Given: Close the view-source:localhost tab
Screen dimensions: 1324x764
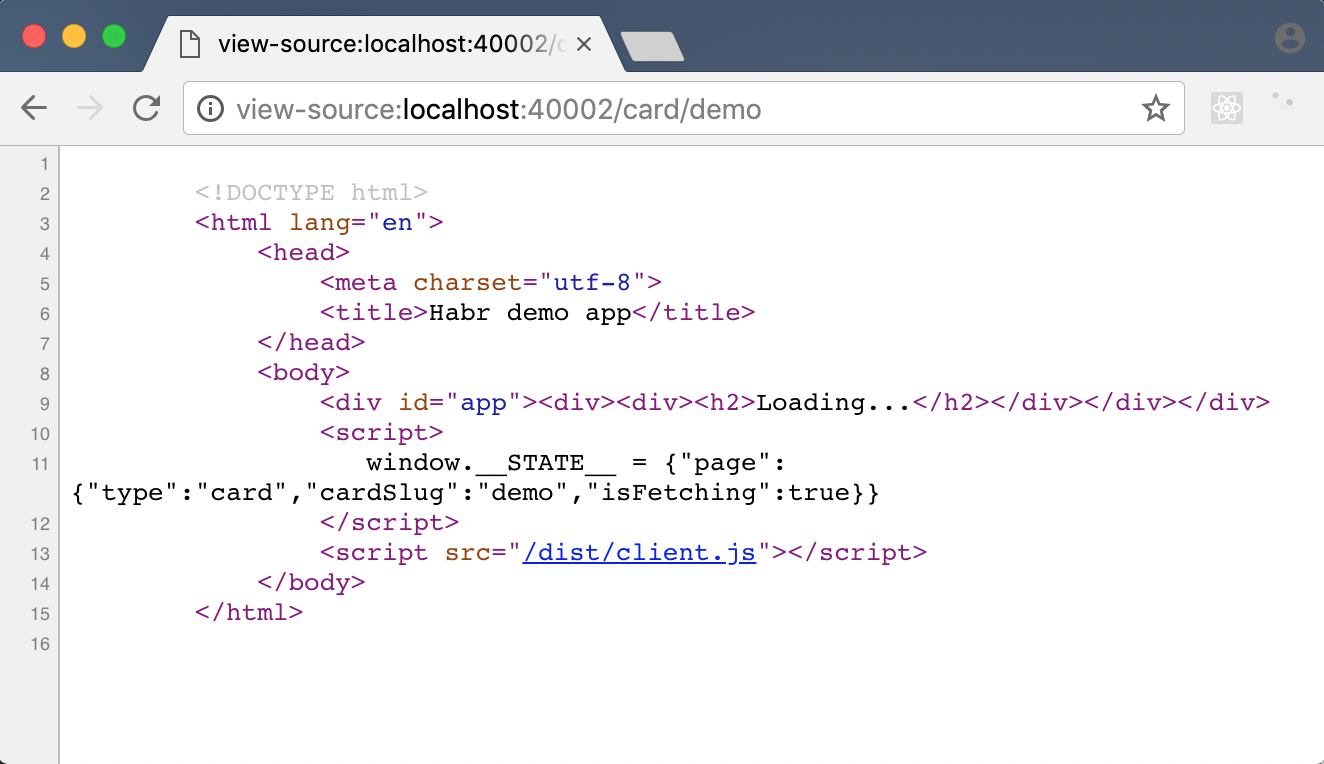Looking at the screenshot, I should [x=585, y=44].
